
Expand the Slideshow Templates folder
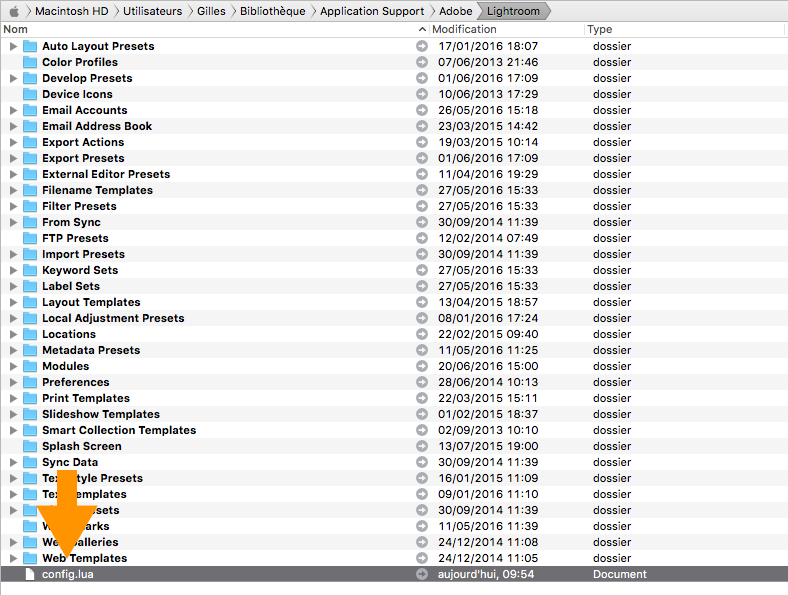tap(13, 414)
